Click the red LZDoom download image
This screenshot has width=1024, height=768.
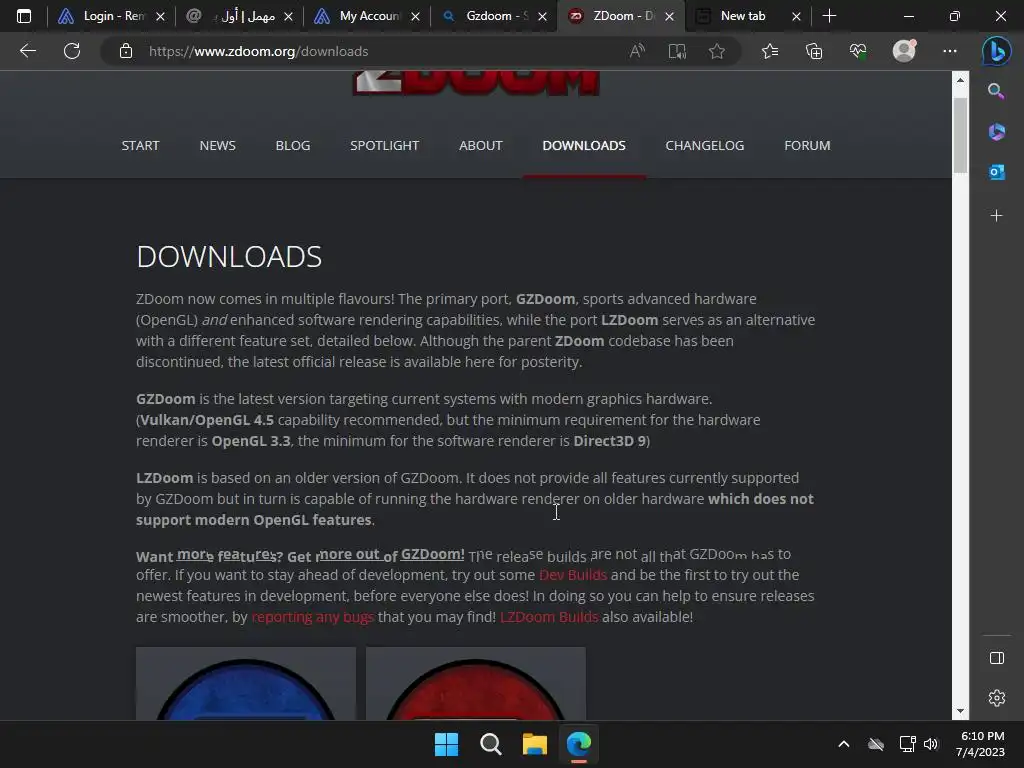pyautogui.click(x=475, y=684)
